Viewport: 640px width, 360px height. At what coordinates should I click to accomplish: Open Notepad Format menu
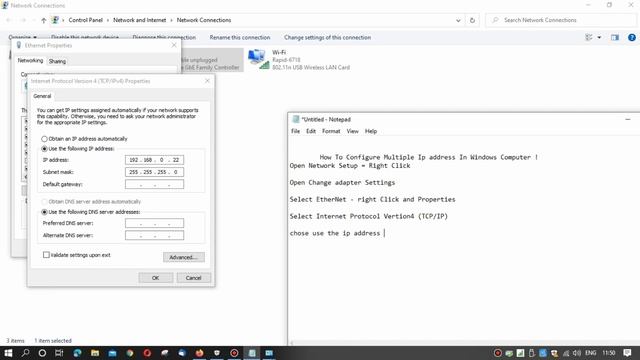tap(331, 131)
